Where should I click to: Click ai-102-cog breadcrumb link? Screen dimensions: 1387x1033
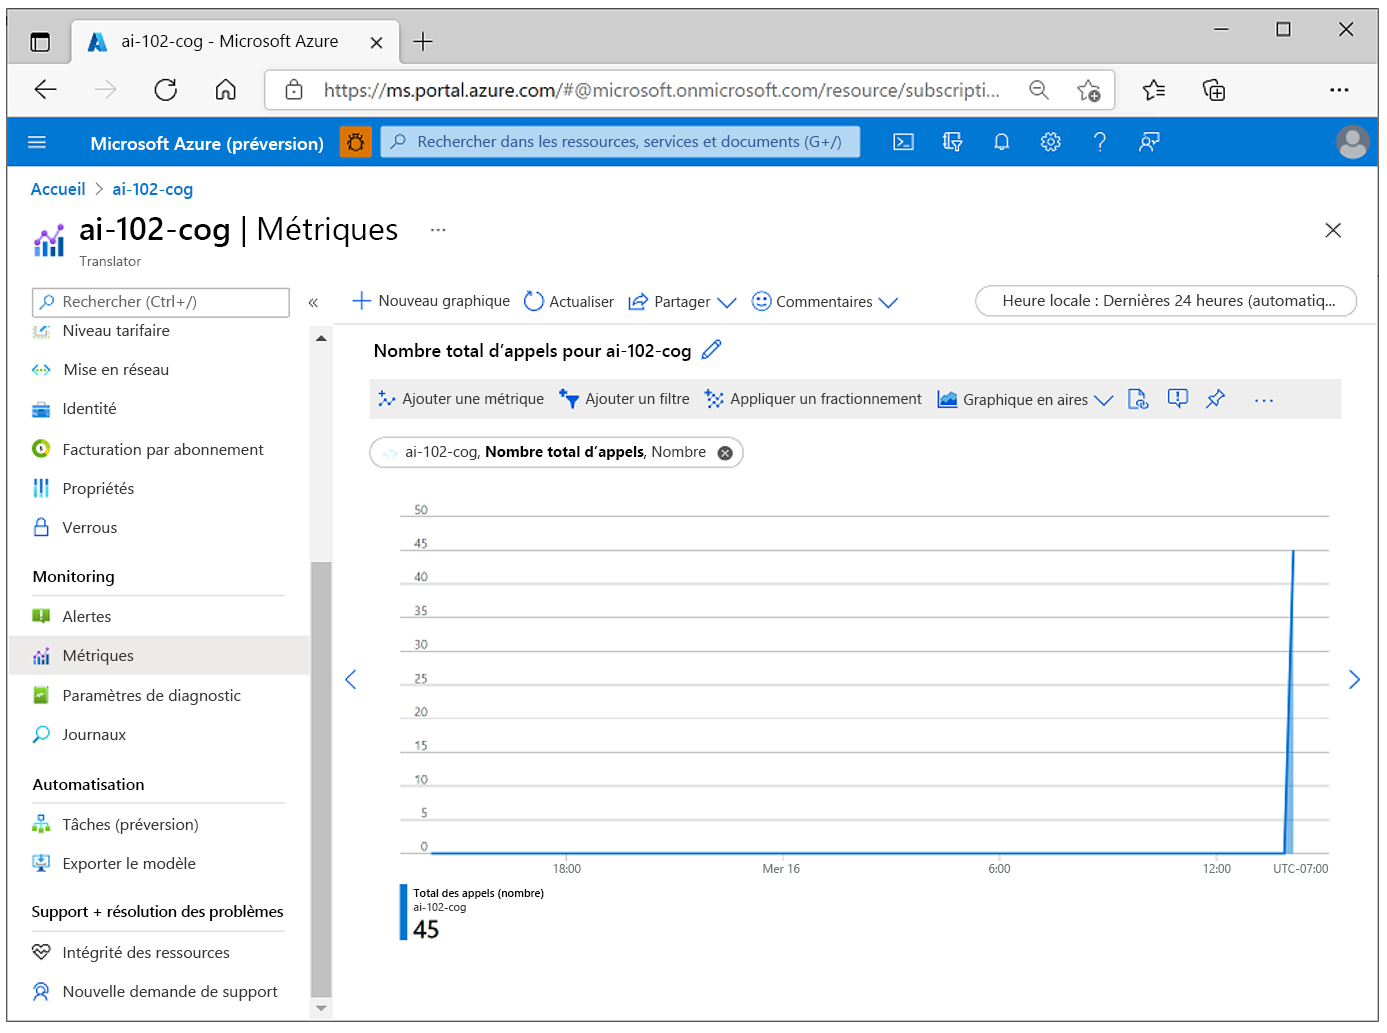point(152,189)
